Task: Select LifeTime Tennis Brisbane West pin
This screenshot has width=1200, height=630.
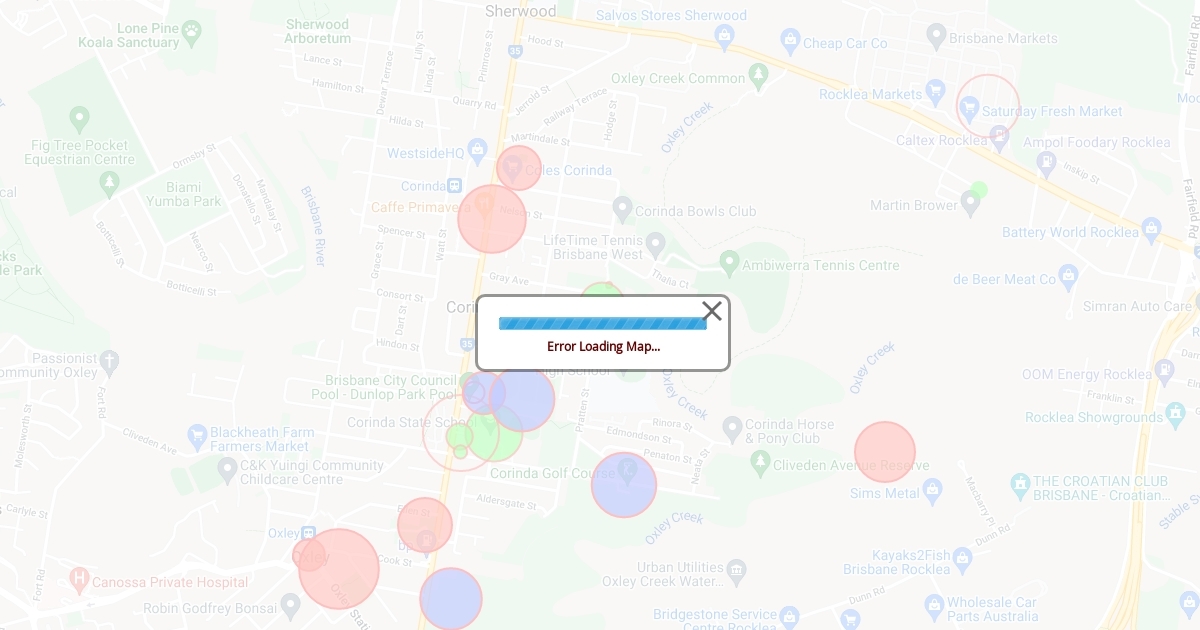Action: click(655, 243)
